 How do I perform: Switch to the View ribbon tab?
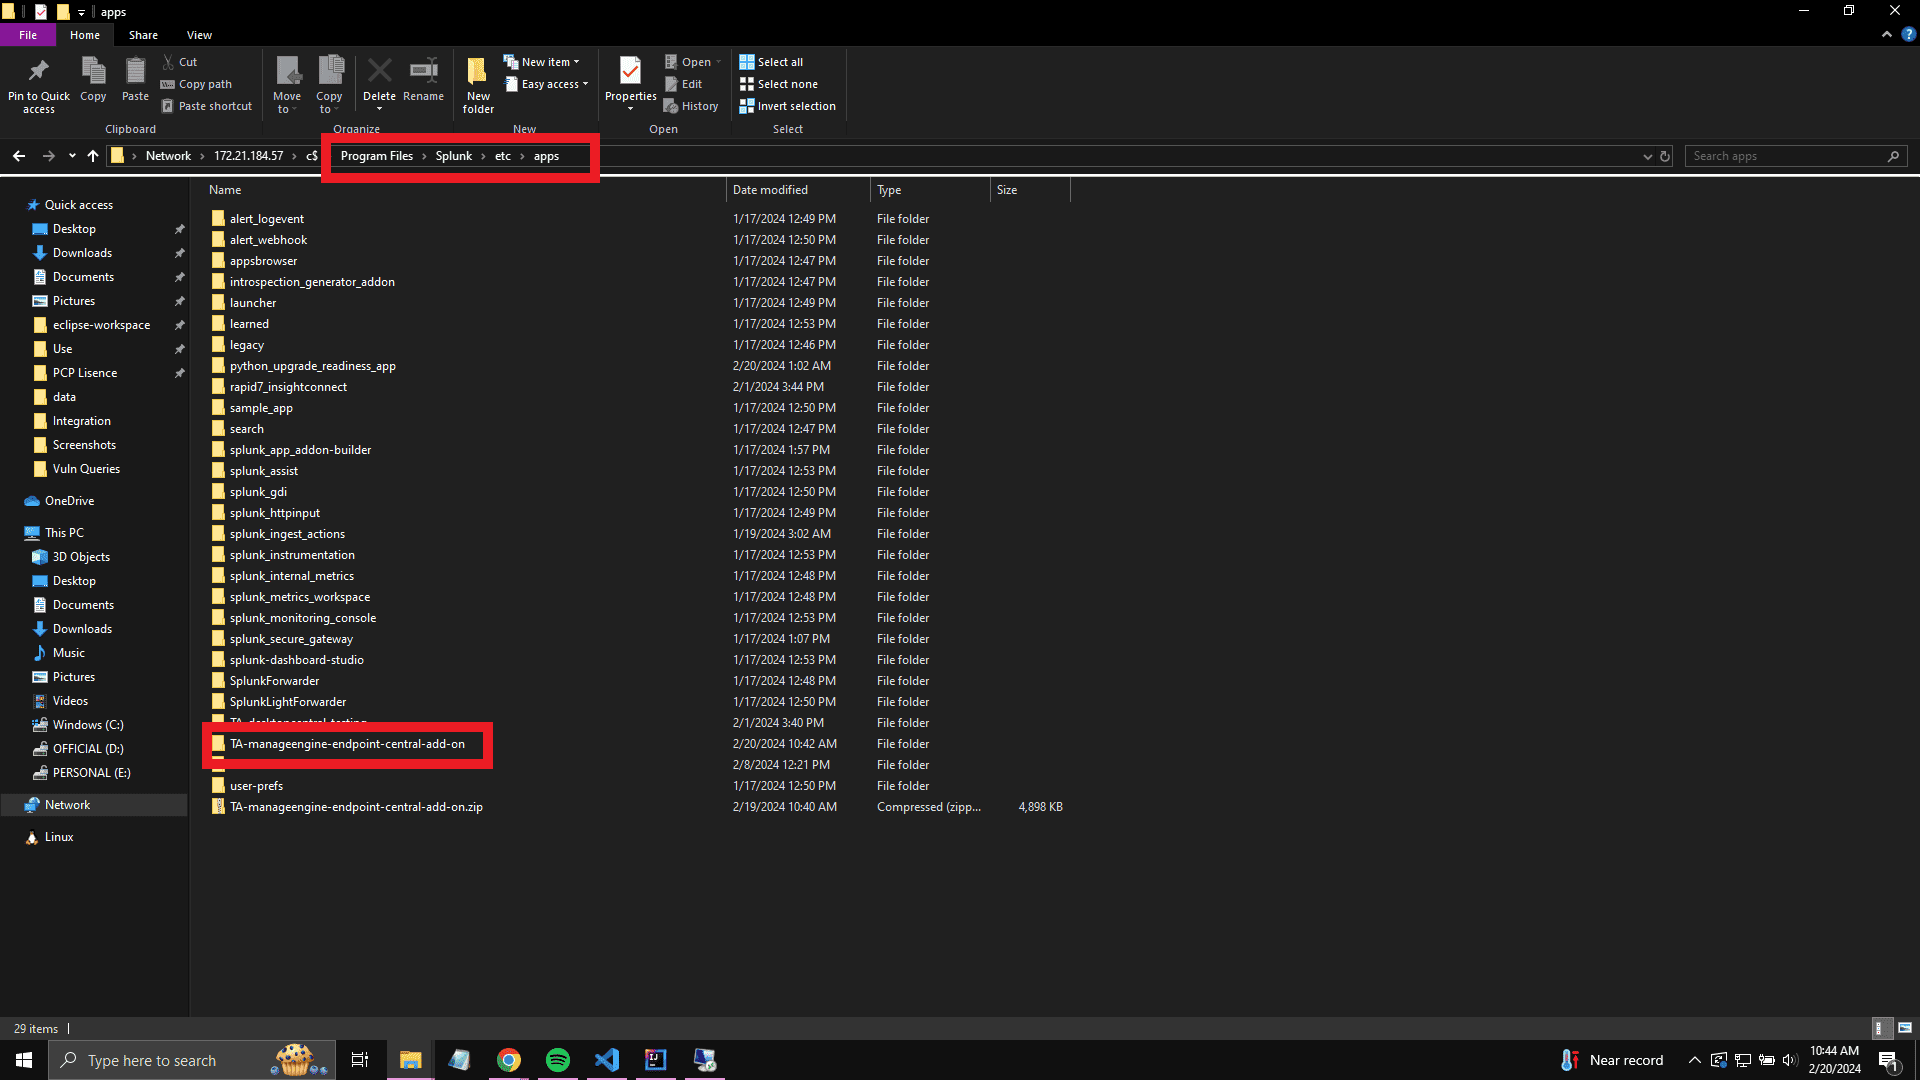[x=199, y=35]
